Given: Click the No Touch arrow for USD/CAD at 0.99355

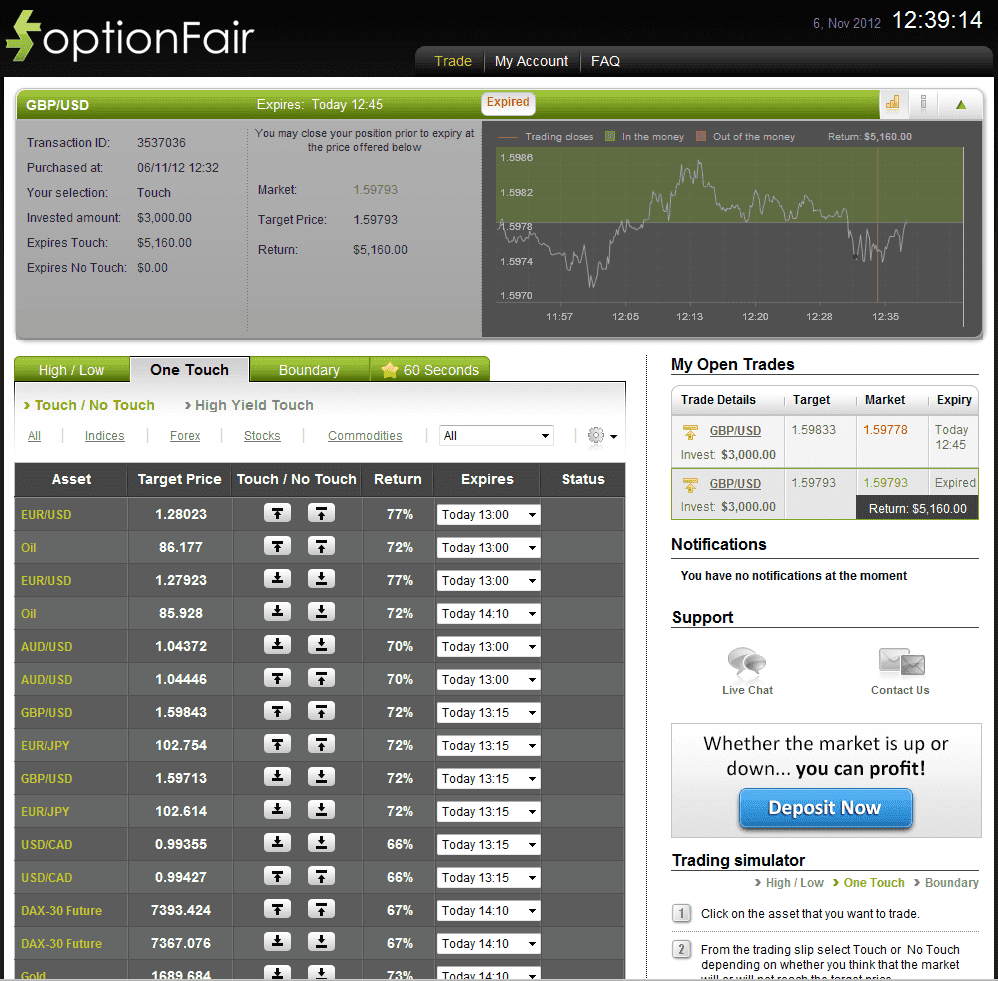Looking at the screenshot, I should pos(321,844).
